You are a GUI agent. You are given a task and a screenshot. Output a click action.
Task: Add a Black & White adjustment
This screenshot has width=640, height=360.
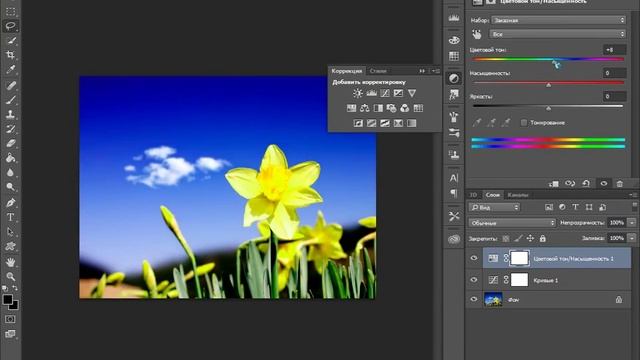coord(378,108)
